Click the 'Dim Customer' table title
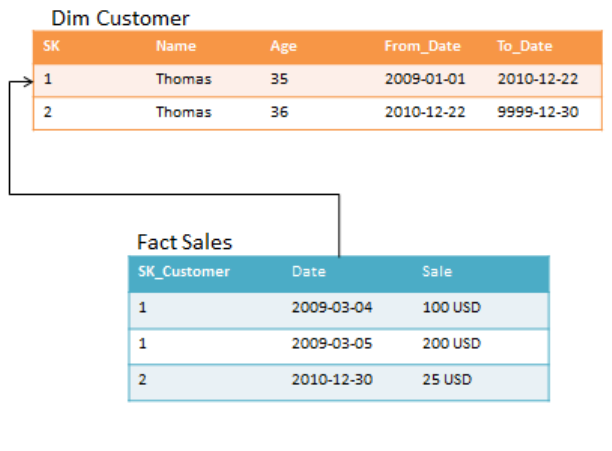The height and width of the screenshot is (451, 612). click(120, 18)
